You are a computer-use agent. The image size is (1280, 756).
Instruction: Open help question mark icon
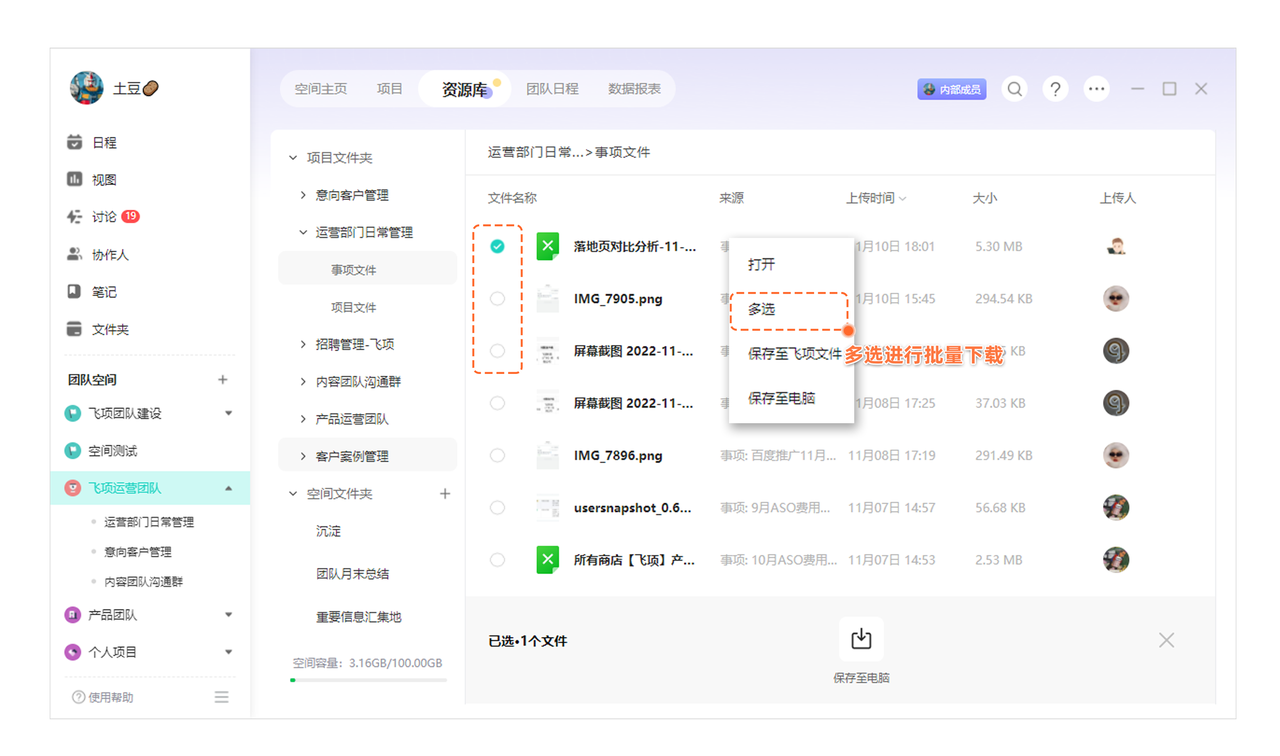tap(1055, 89)
